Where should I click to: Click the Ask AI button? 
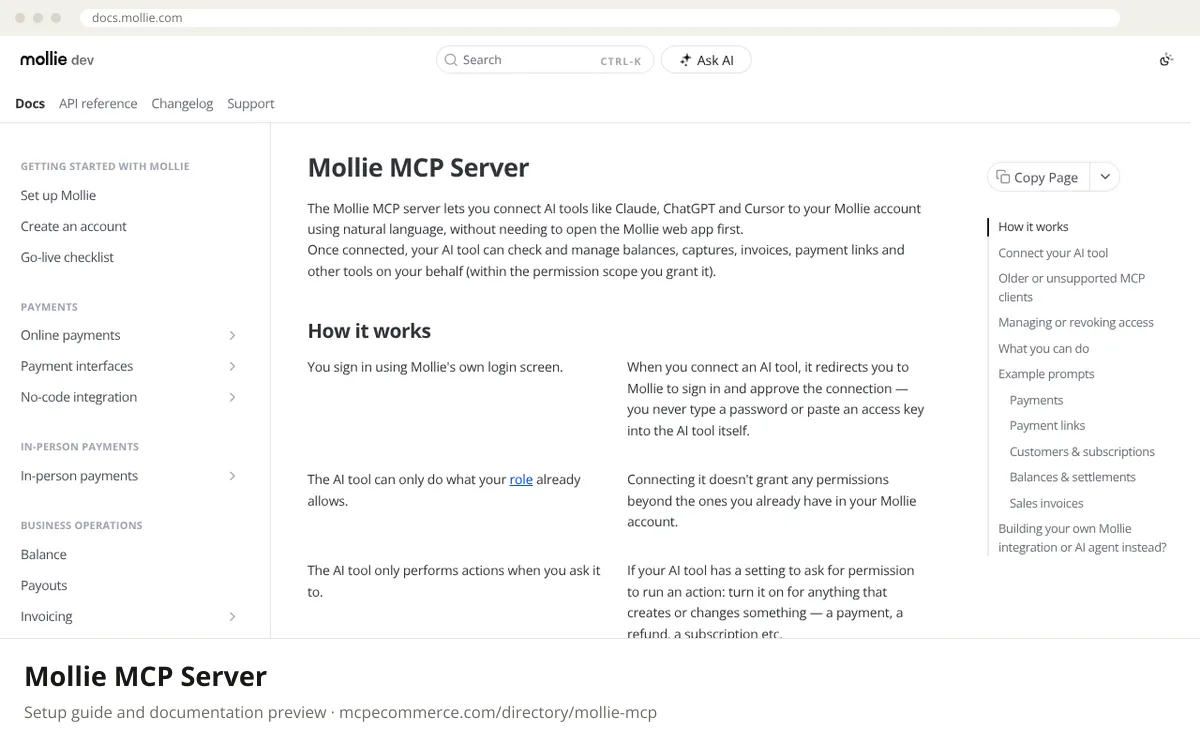706,60
